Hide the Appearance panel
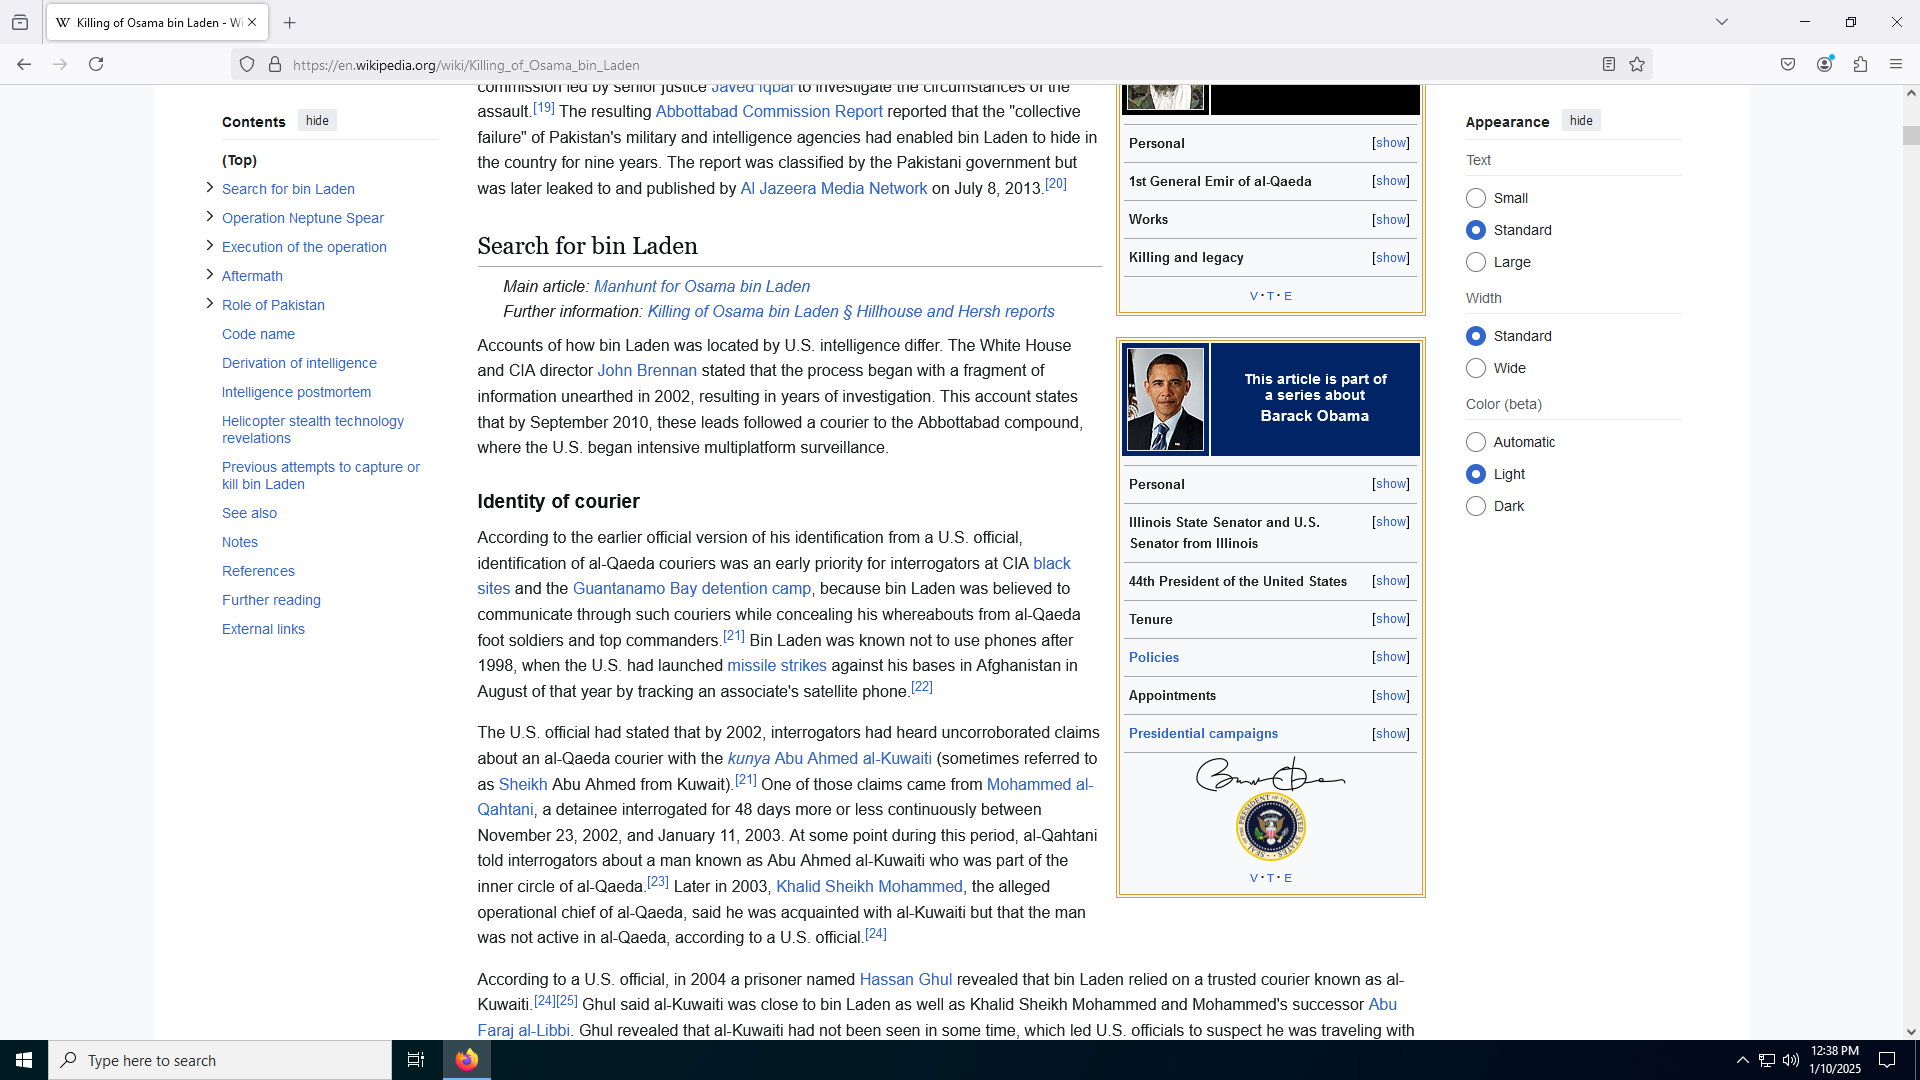This screenshot has width=1920, height=1080. (1581, 121)
